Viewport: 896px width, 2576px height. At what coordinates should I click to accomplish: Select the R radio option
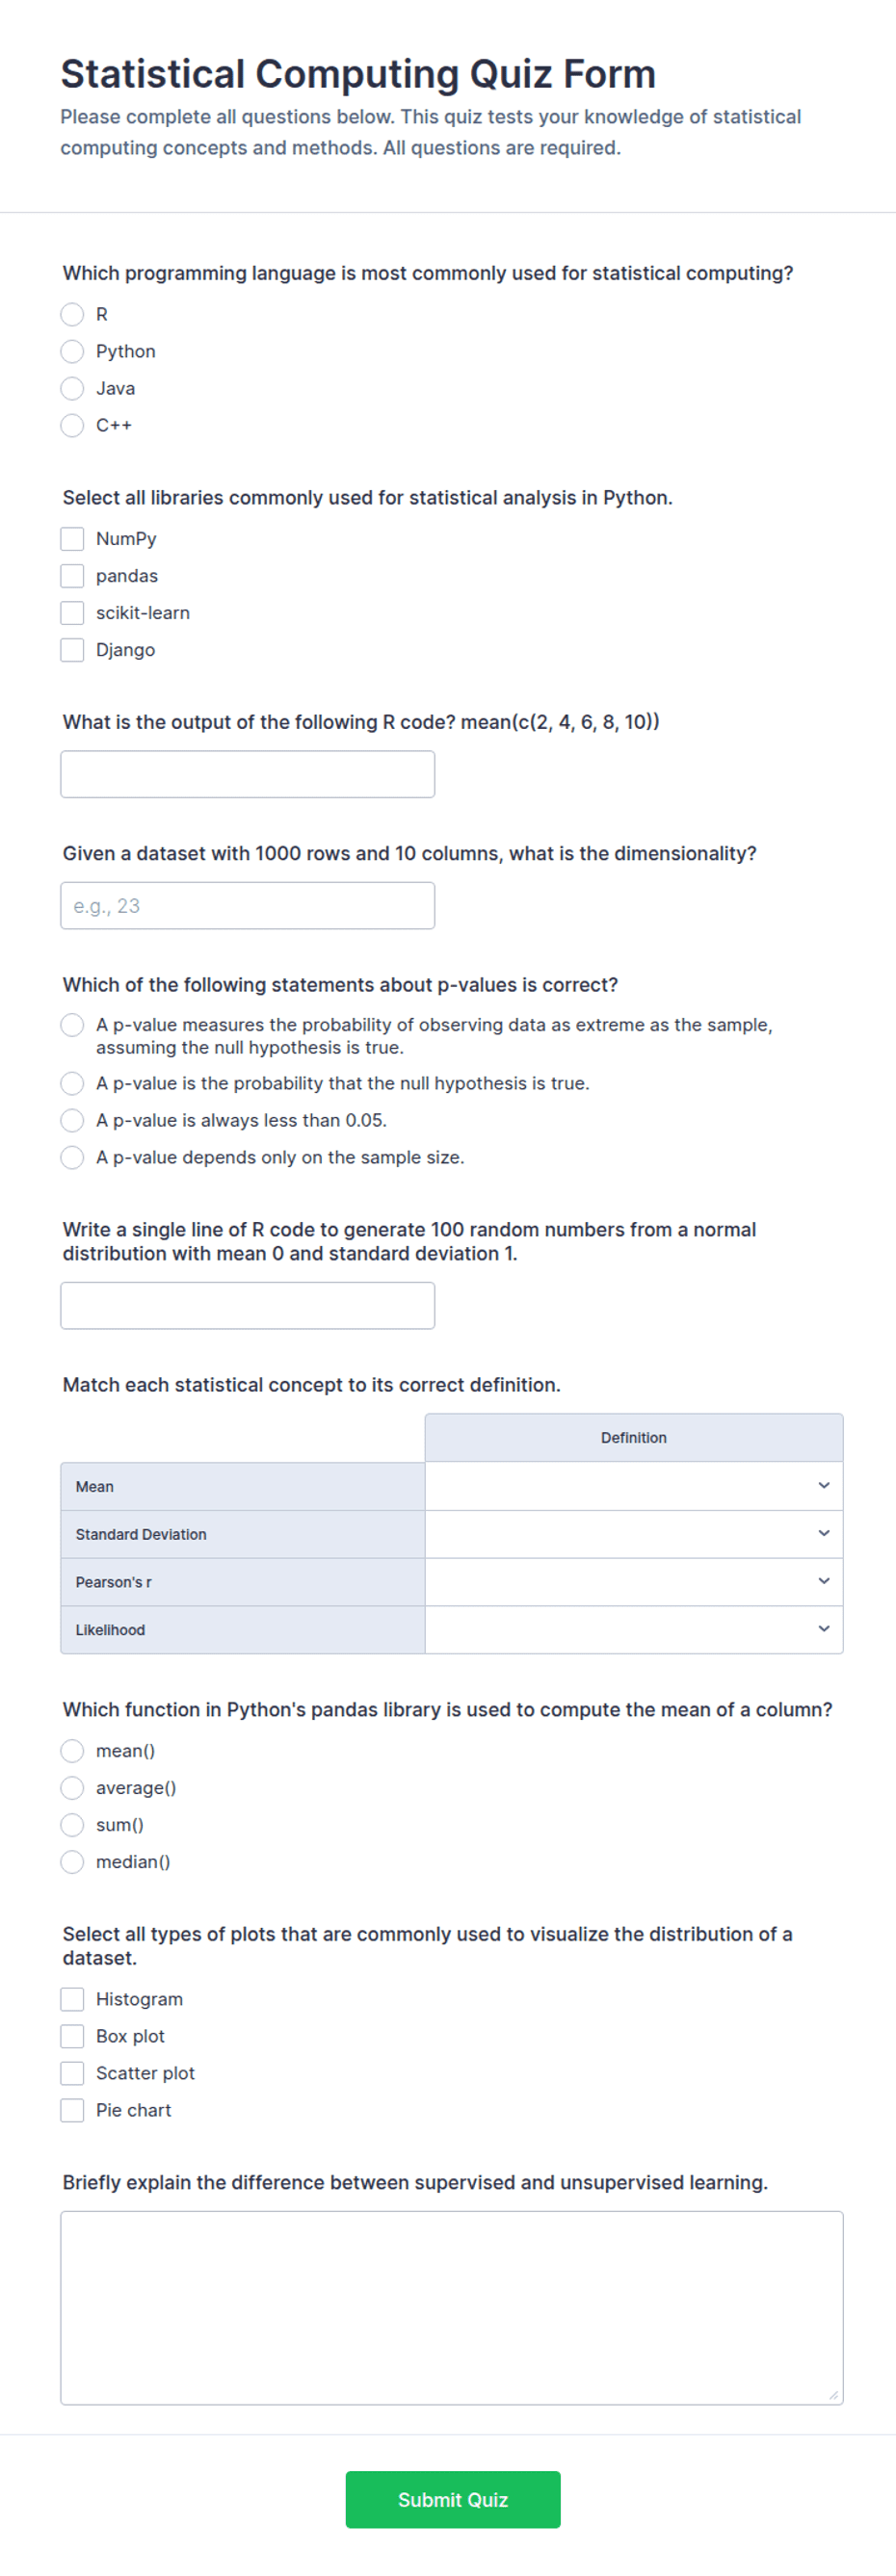72,315
